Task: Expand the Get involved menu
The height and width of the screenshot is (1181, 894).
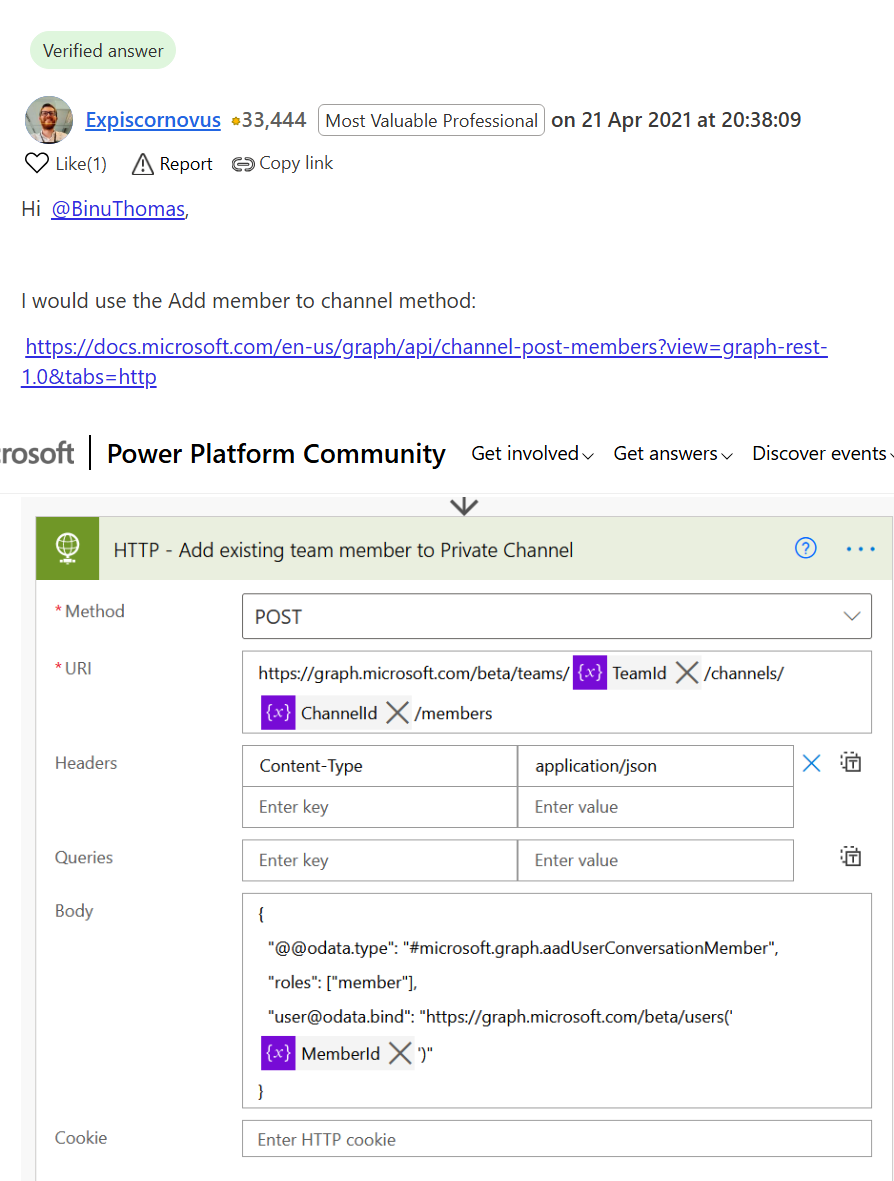Action: click(532, 453)
